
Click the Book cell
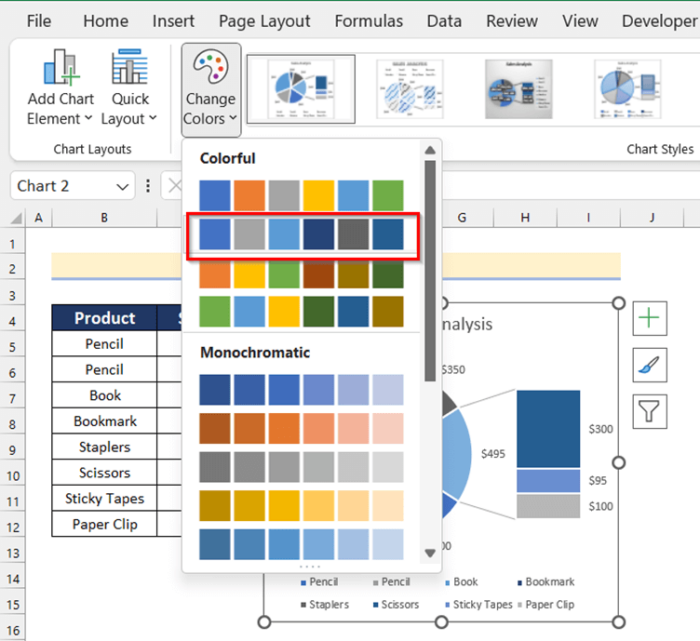[104, 395]
